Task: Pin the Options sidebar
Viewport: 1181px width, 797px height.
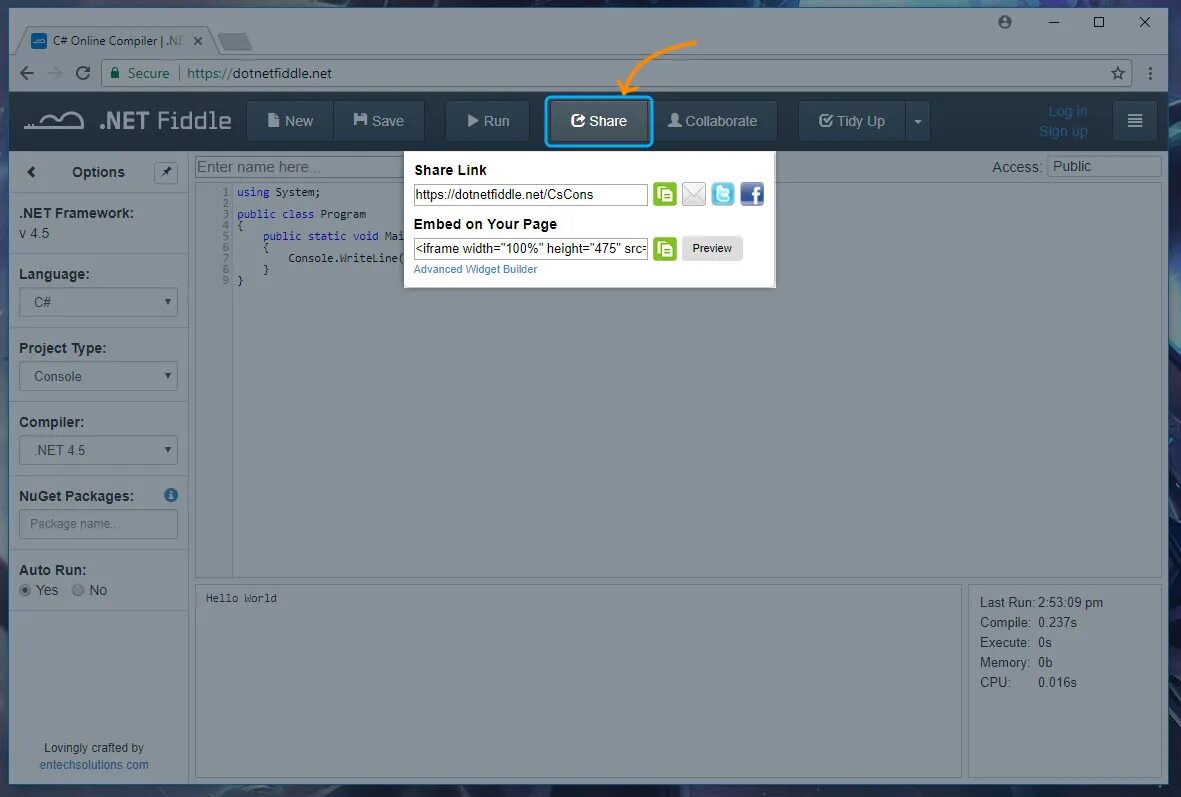Action: click(166, 172)
